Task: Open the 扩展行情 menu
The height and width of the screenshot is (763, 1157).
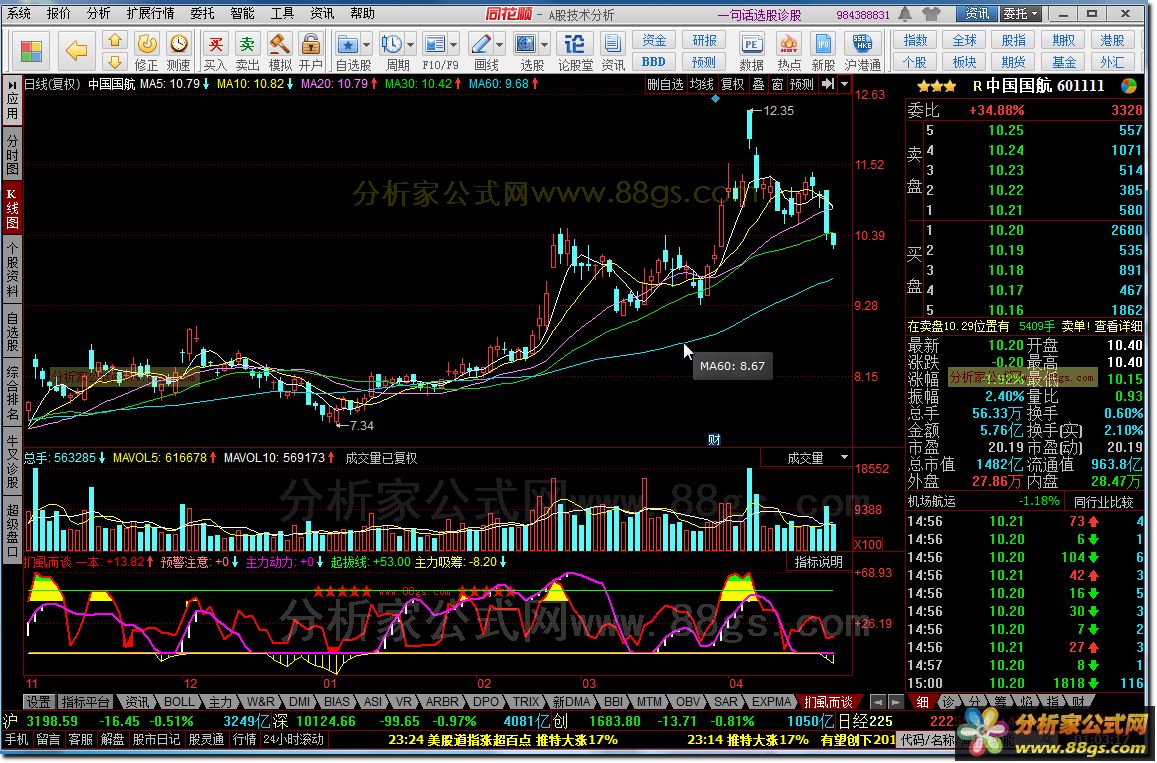Action: pos(150,13)
